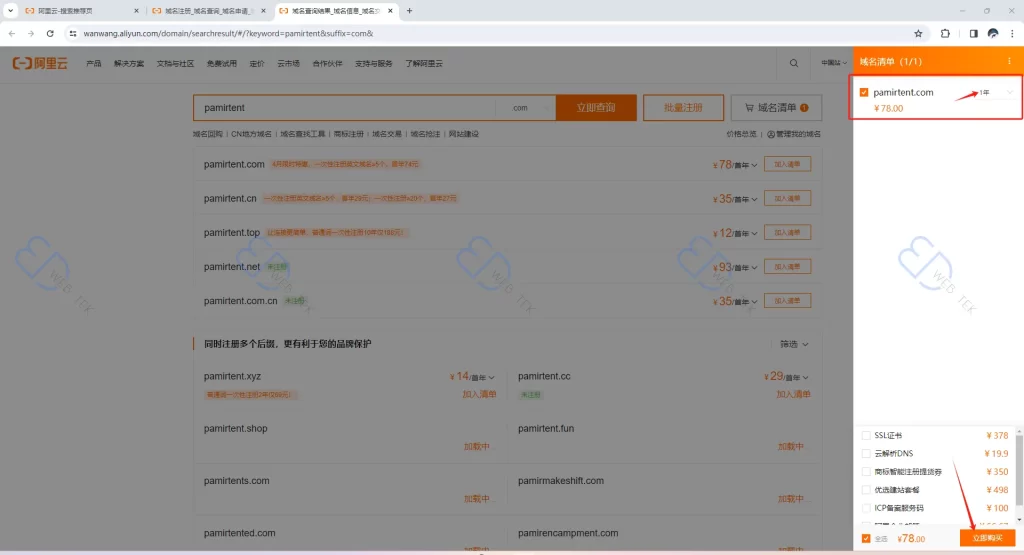Open the .com suffix dropdown in search
The image size is (1024, 555).
coord(526,108)
